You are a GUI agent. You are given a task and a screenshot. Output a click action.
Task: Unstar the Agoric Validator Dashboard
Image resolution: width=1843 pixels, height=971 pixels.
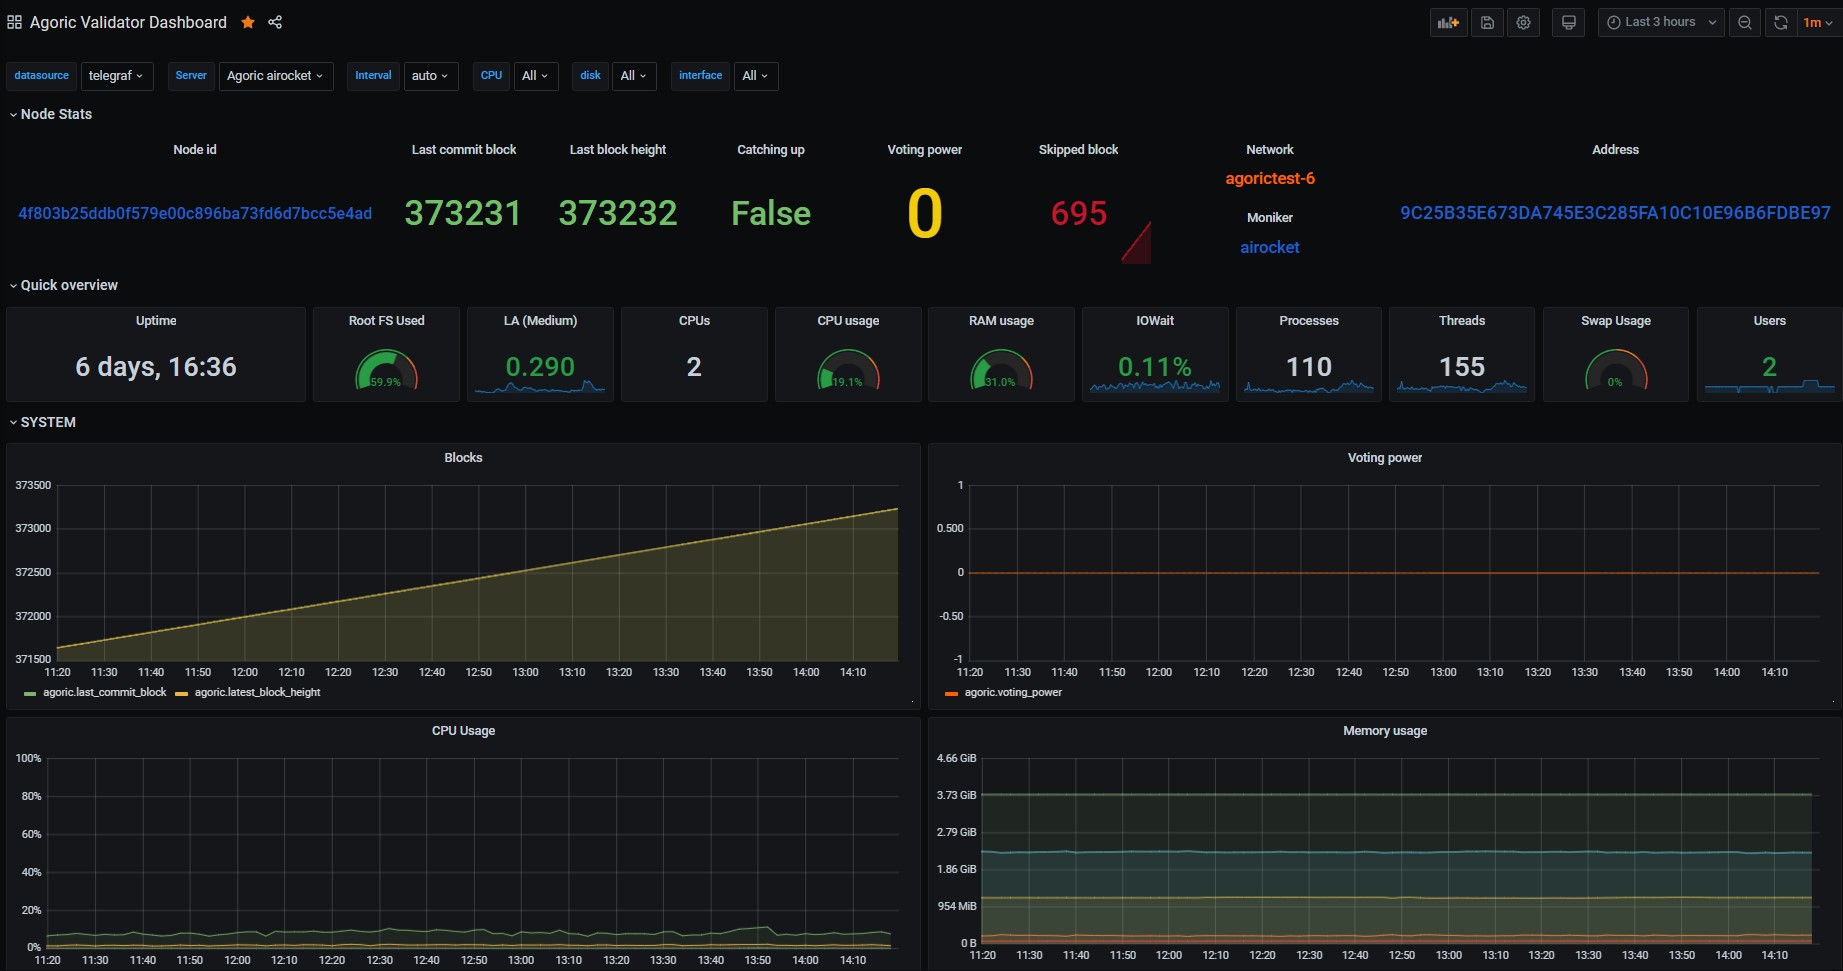pyautogui.click(x=248, y=22)
